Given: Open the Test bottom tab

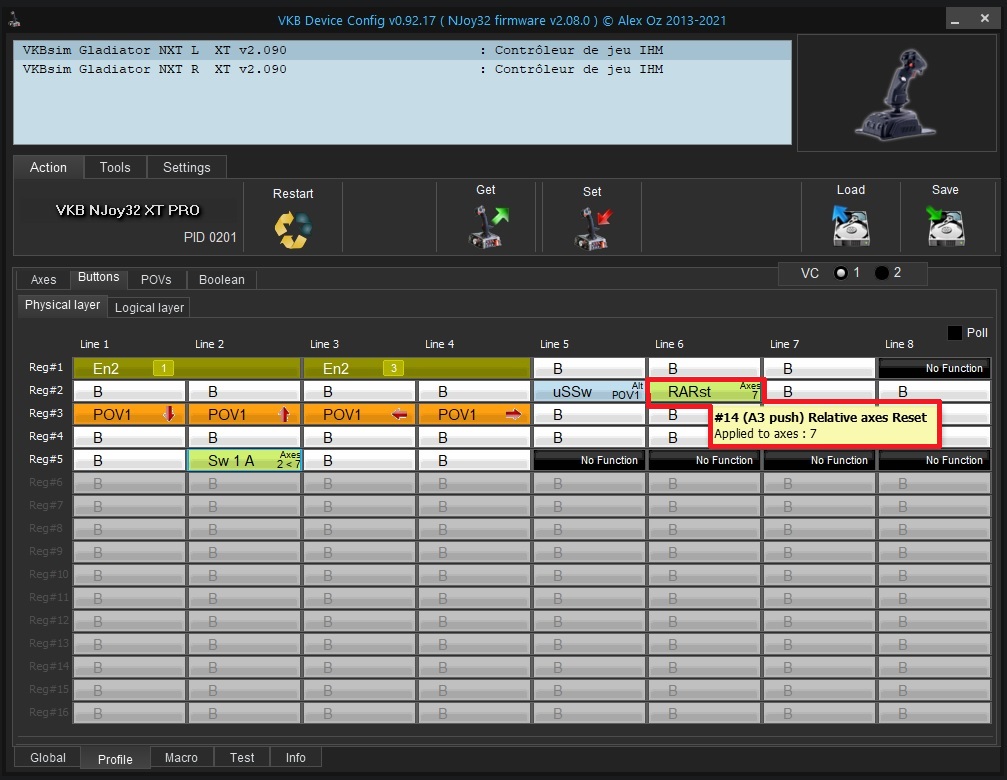Looking at the screenshot, I should point(242,758).
